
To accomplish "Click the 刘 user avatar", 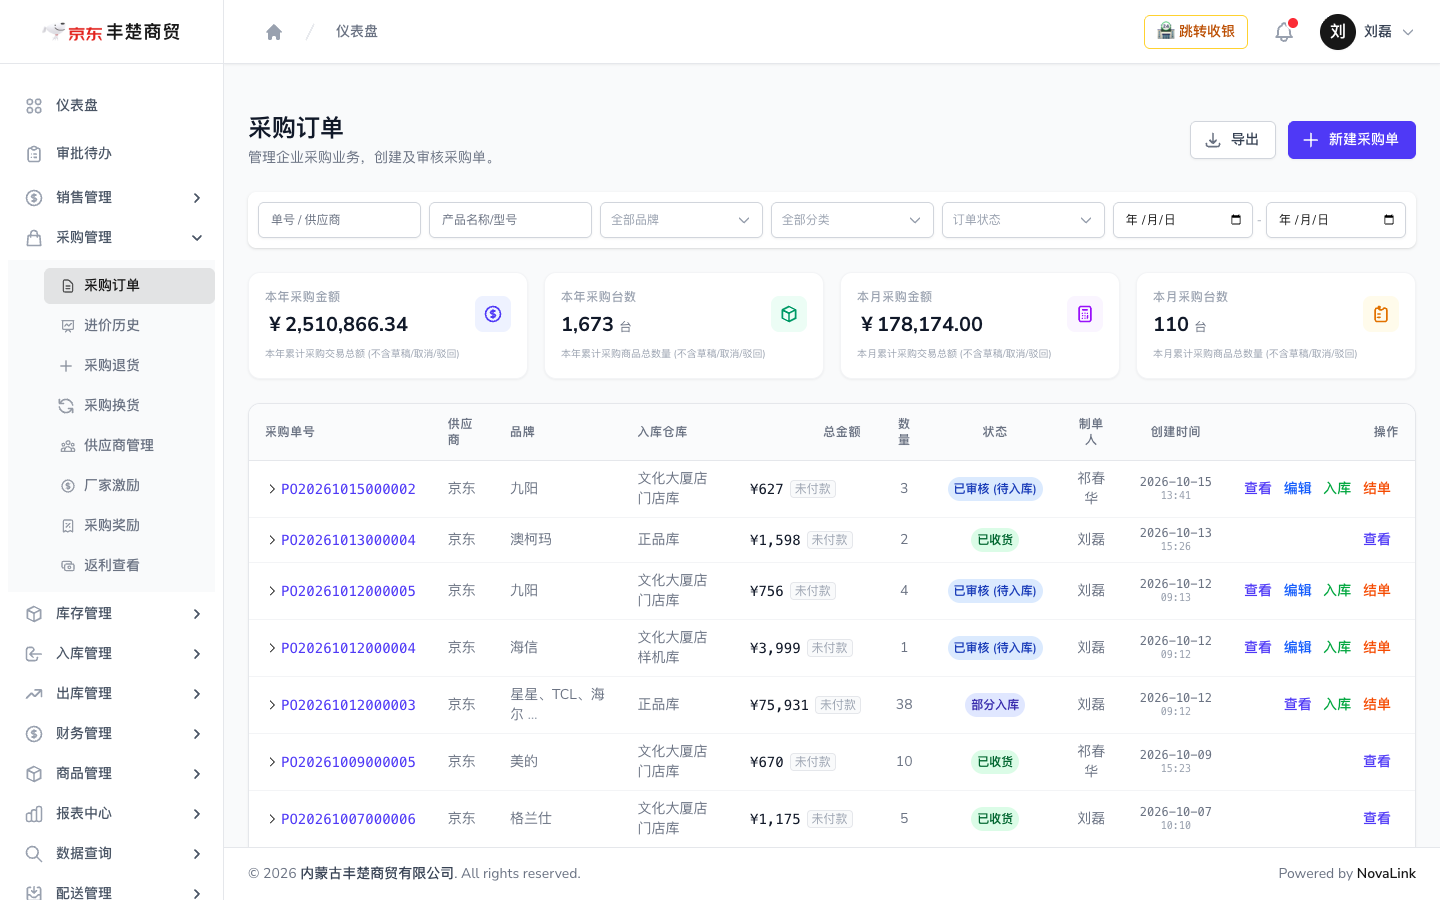I will (1338, 32).
